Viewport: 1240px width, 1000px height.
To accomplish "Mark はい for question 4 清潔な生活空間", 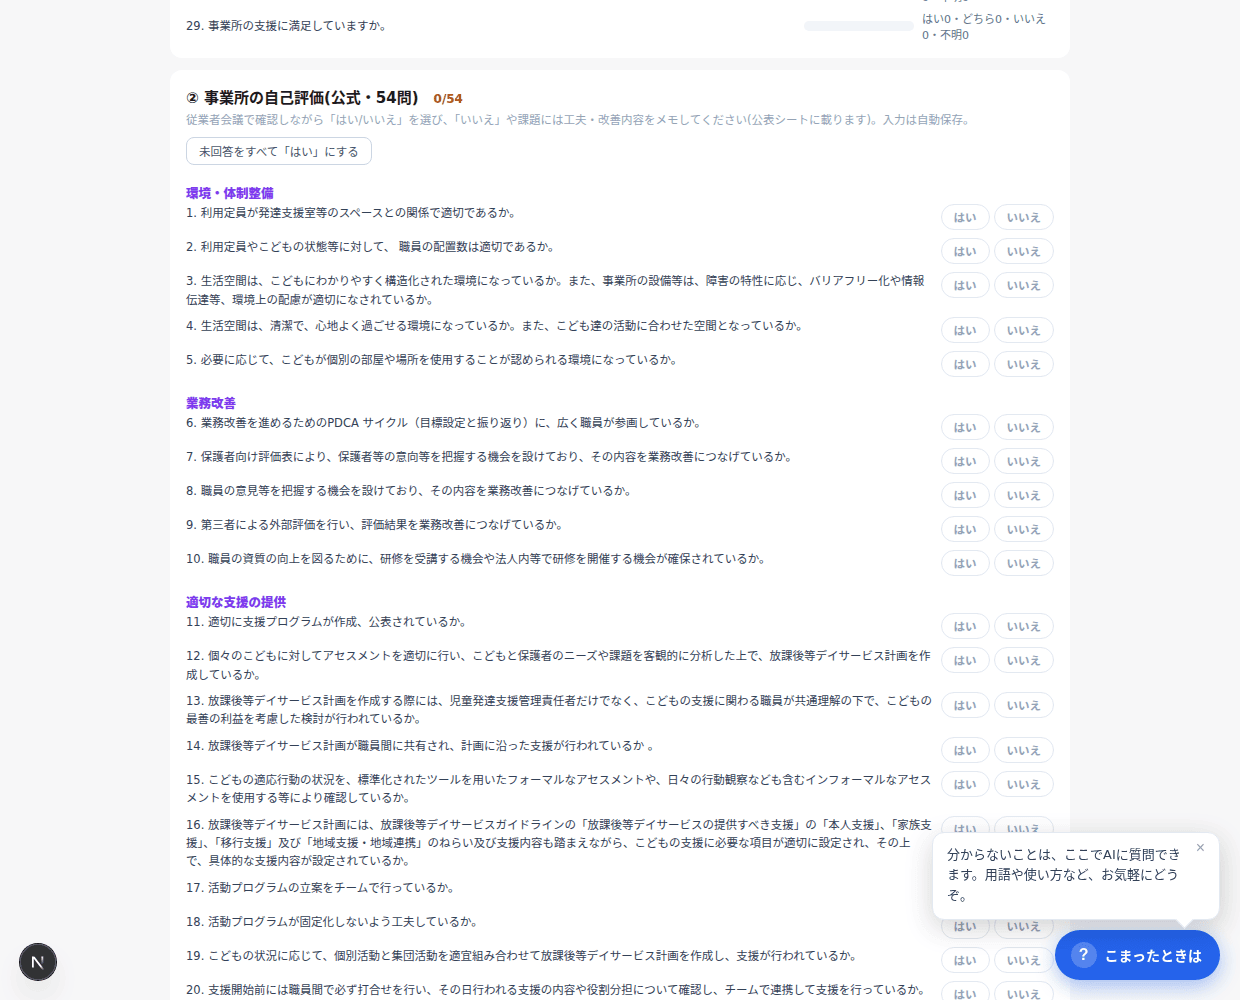I will pos(965,330).
